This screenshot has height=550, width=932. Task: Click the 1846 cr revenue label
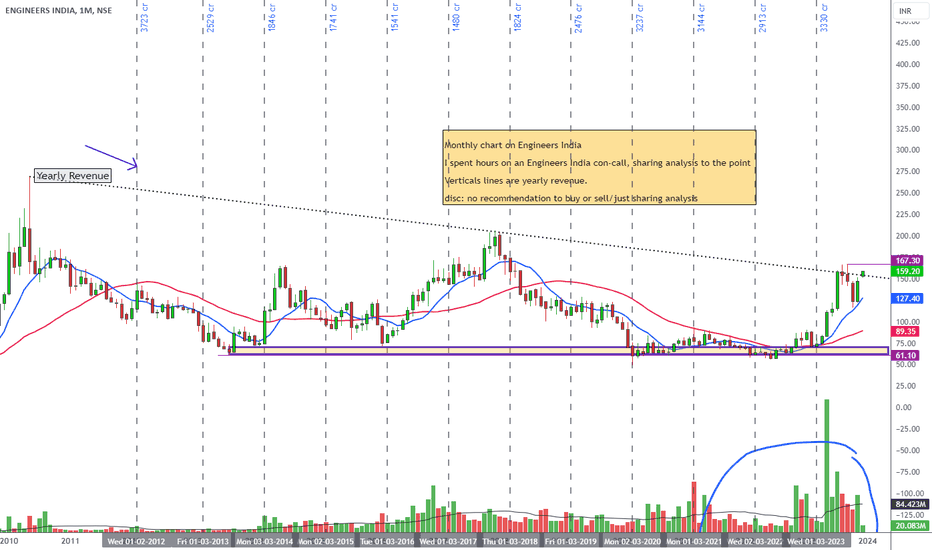pyautogui.click(x=272, y=17)
